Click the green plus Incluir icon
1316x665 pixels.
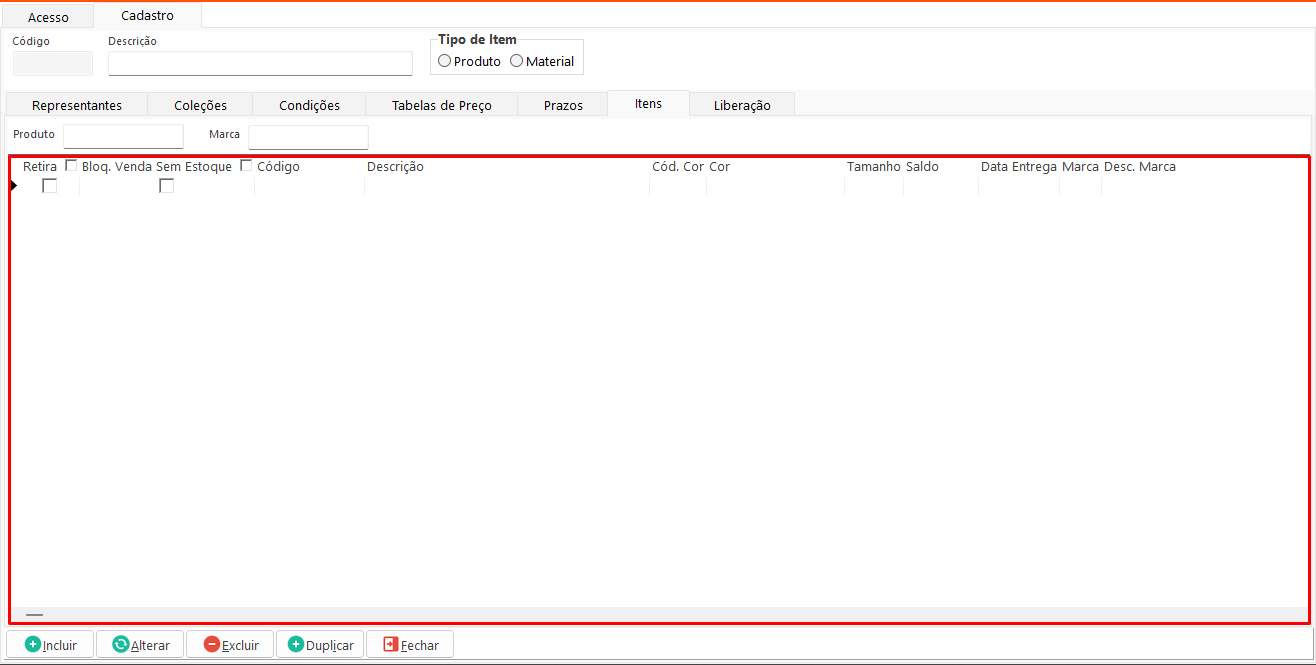[x=33, y=645]
